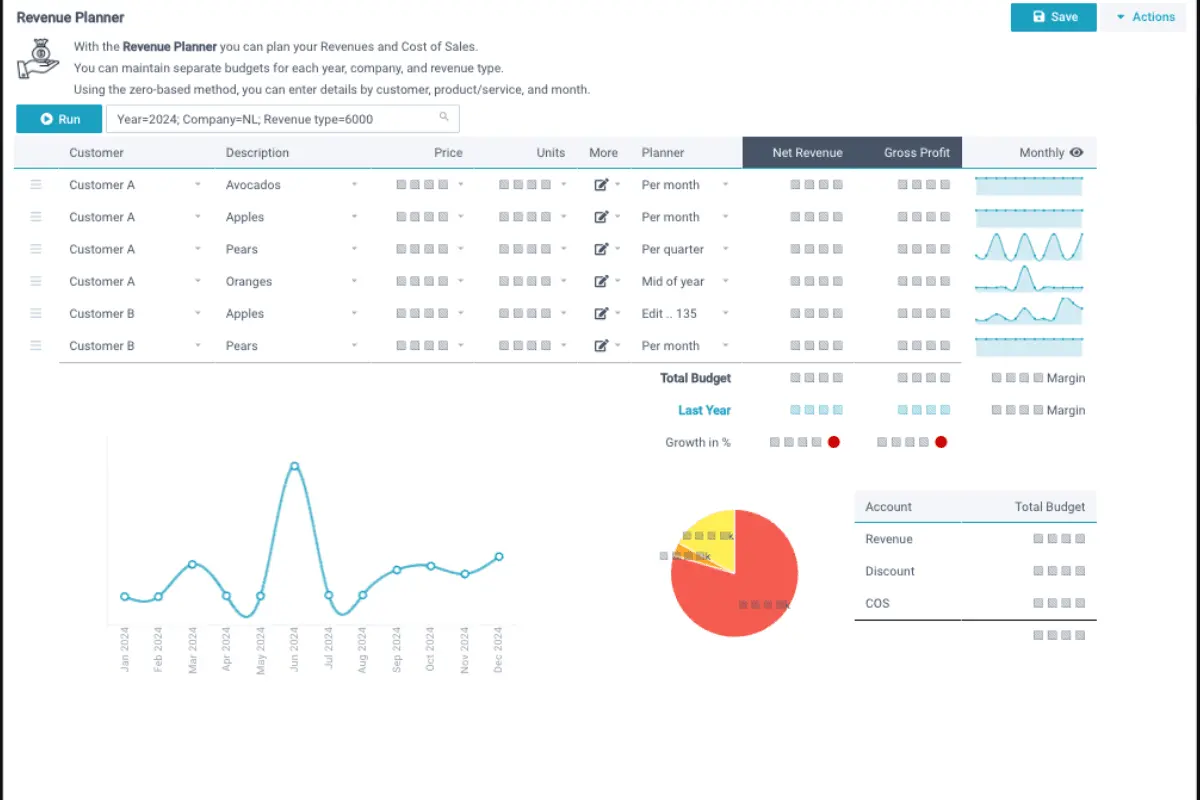Image resolution: width=1200 pixels, height=800 pixels.
Task: Open the edit icon for Customer A Oranges
Action: pos(601,281)
